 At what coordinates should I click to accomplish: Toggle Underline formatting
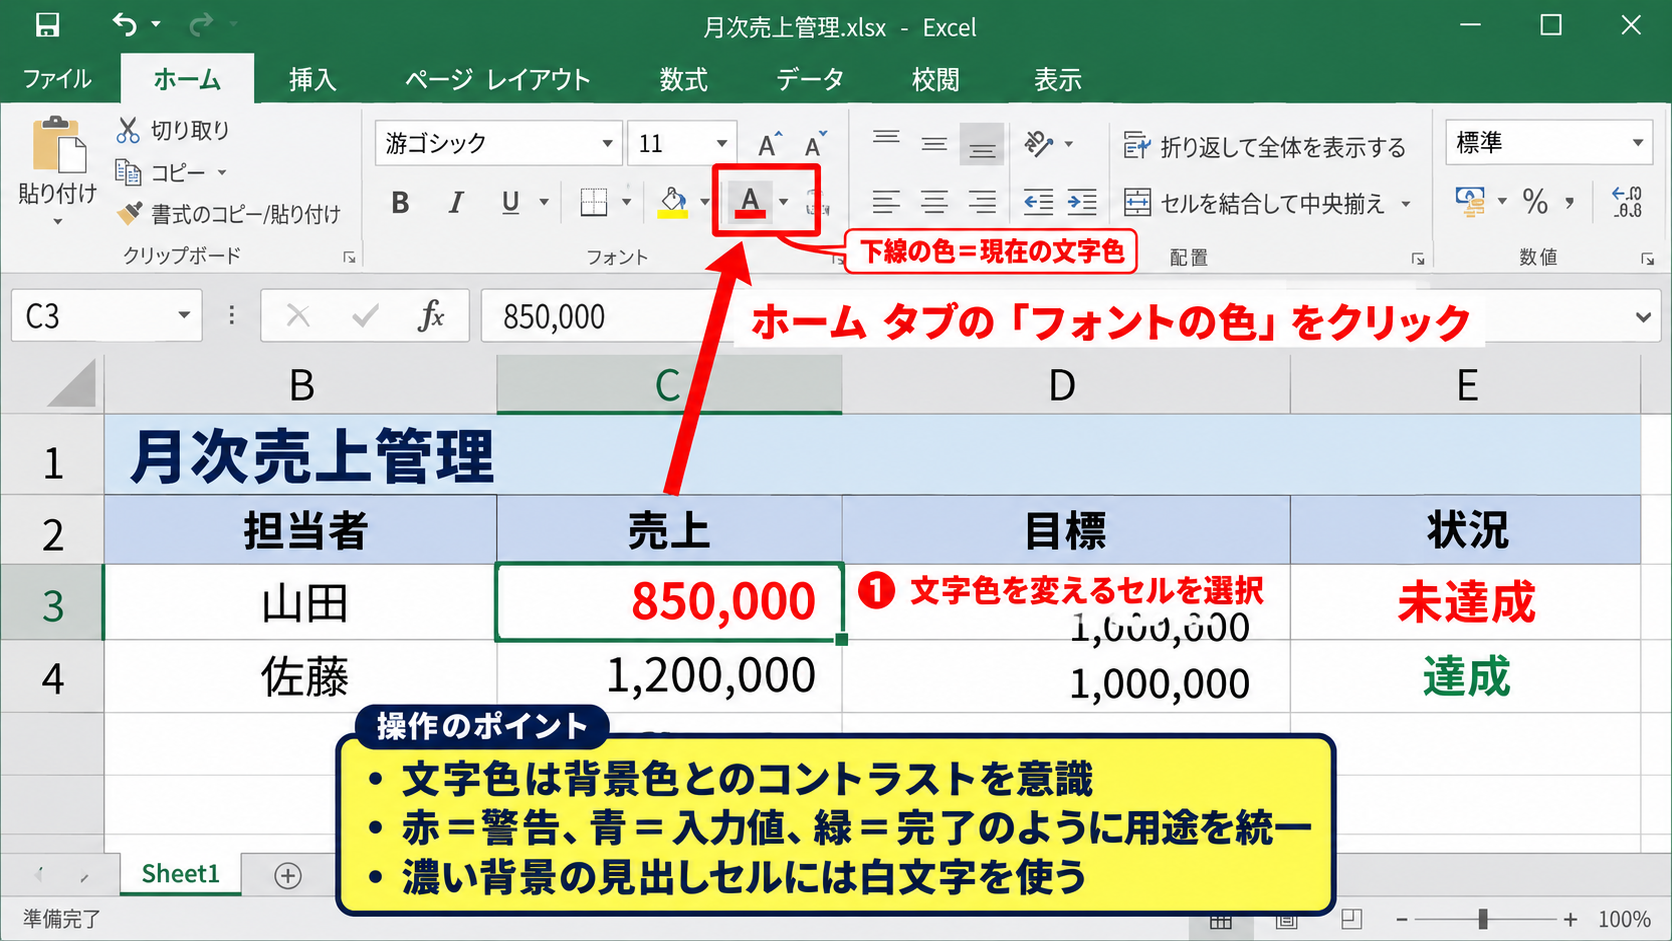tap(511, 203)
